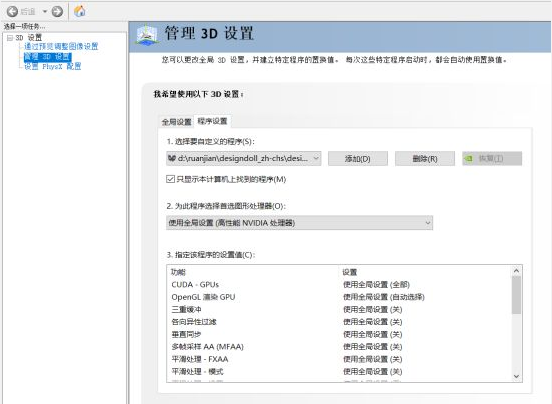The height and width of the screenshot is (404, 552).
Task: Select the 三重缓冲 row
Action: (339, 309)
